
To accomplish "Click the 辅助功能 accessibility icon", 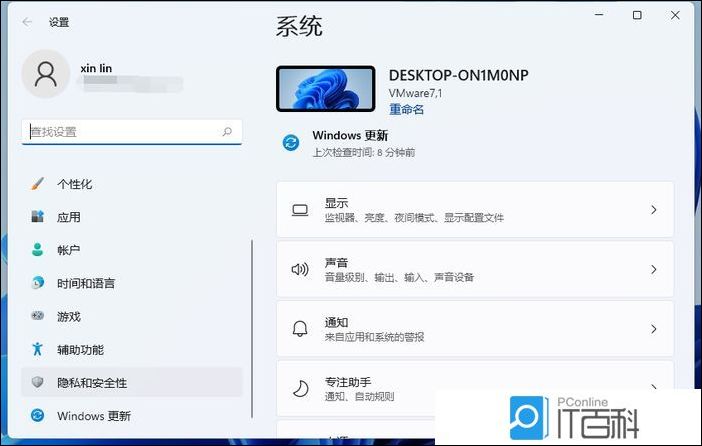I will point(38,349).
